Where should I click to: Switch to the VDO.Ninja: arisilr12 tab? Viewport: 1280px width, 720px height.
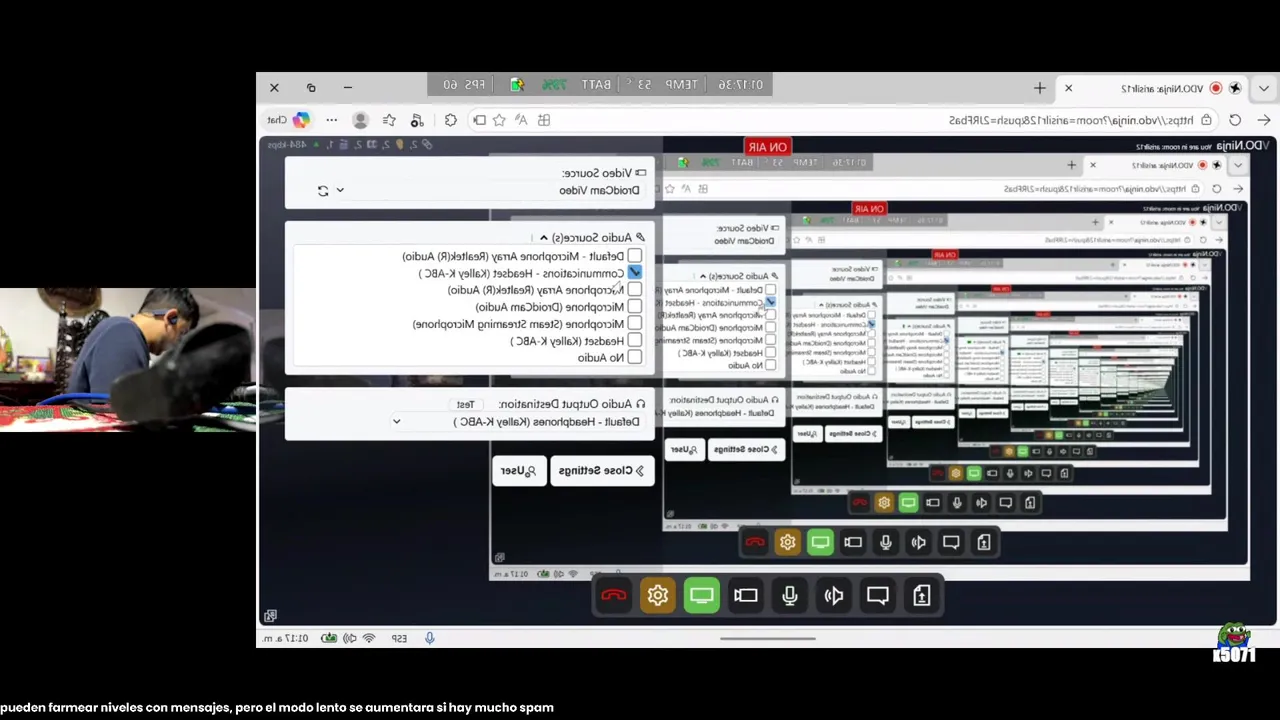point(1163,88)
